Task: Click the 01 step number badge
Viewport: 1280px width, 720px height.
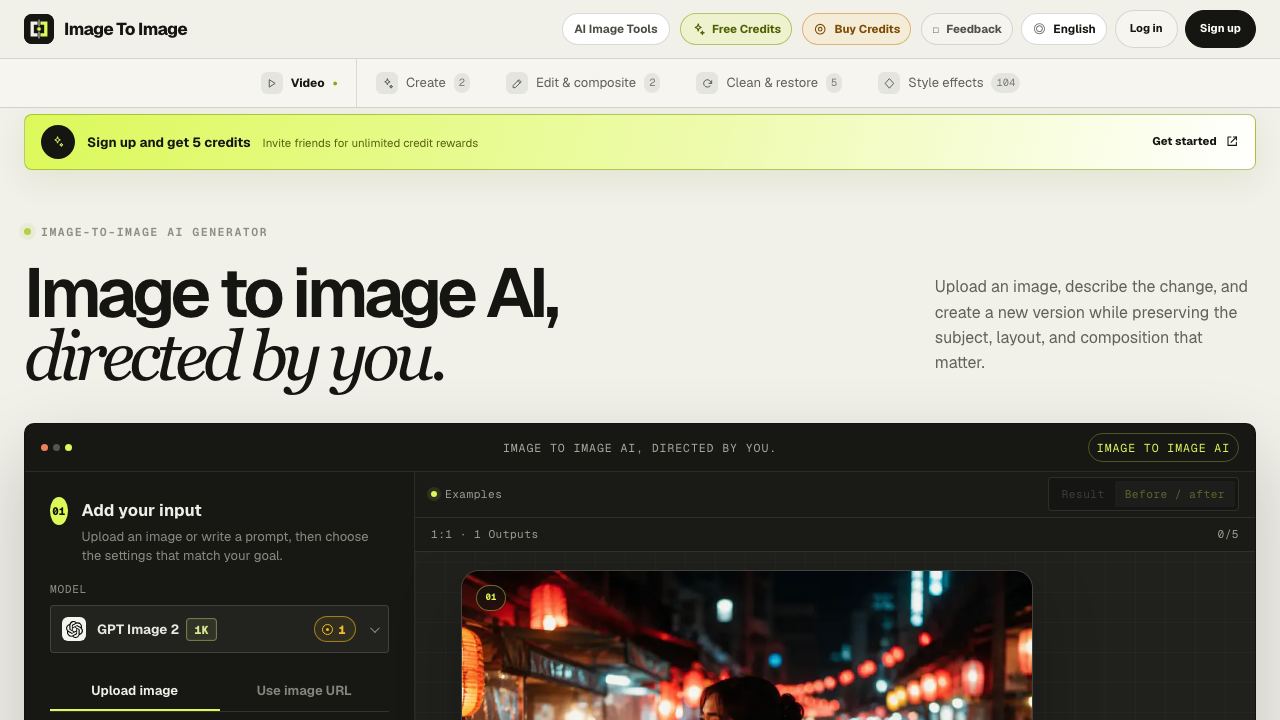Action: click(59, 511)
